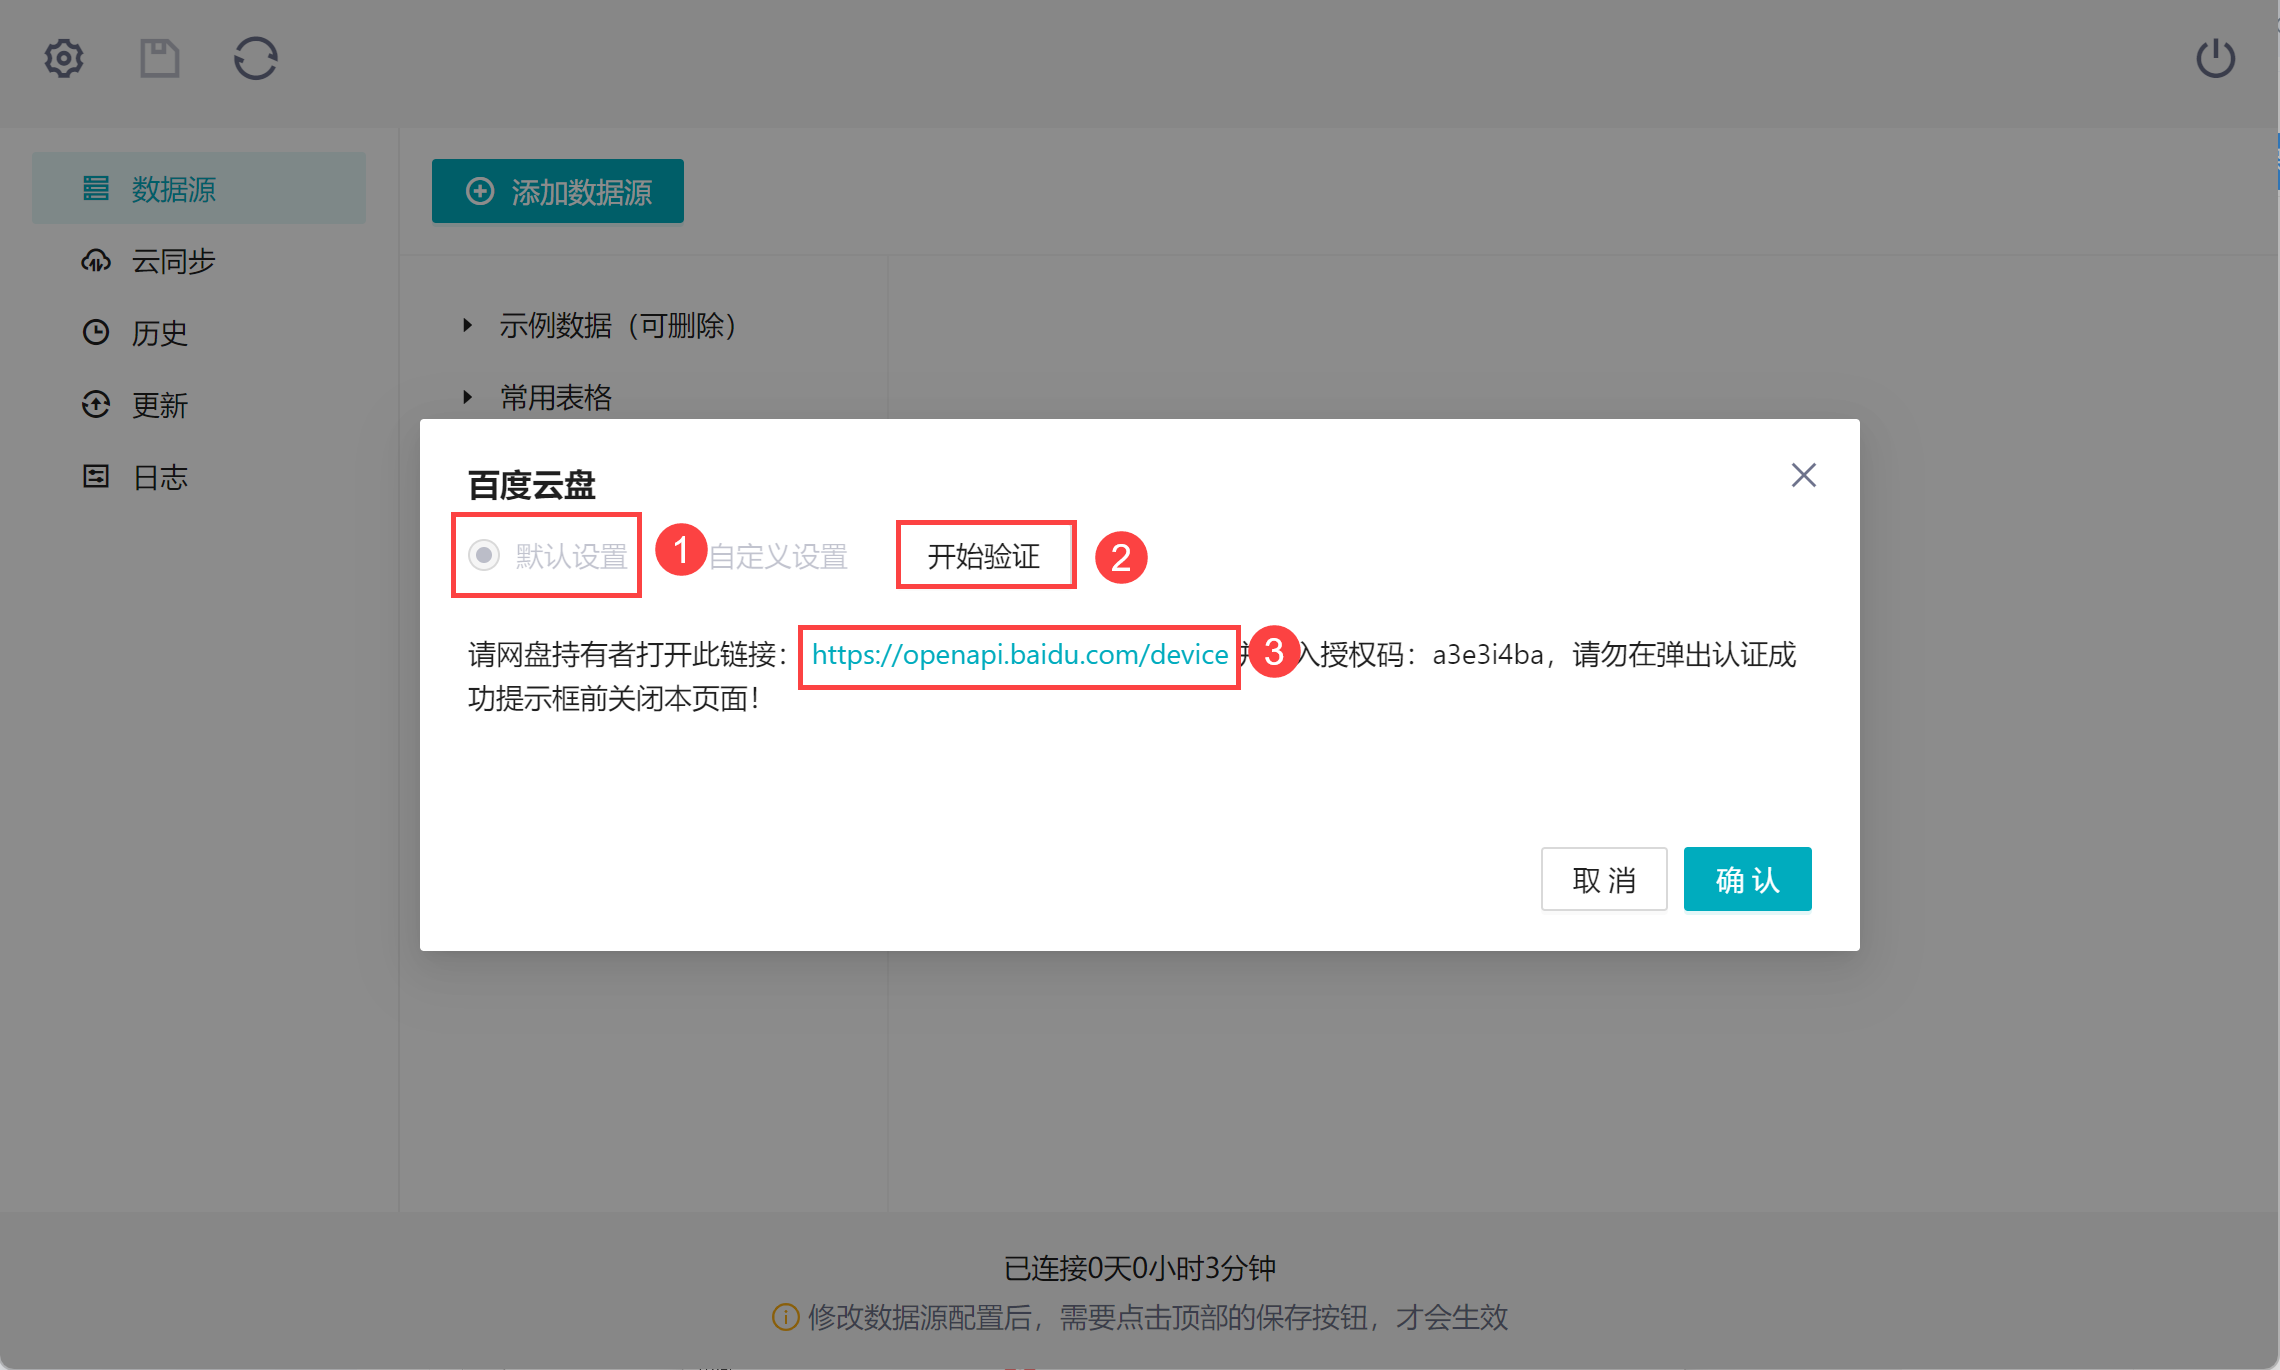Click the 历史 clock icon
Image resolution: width=2280 pixels, height=1370 pixels.
(96, 332)
